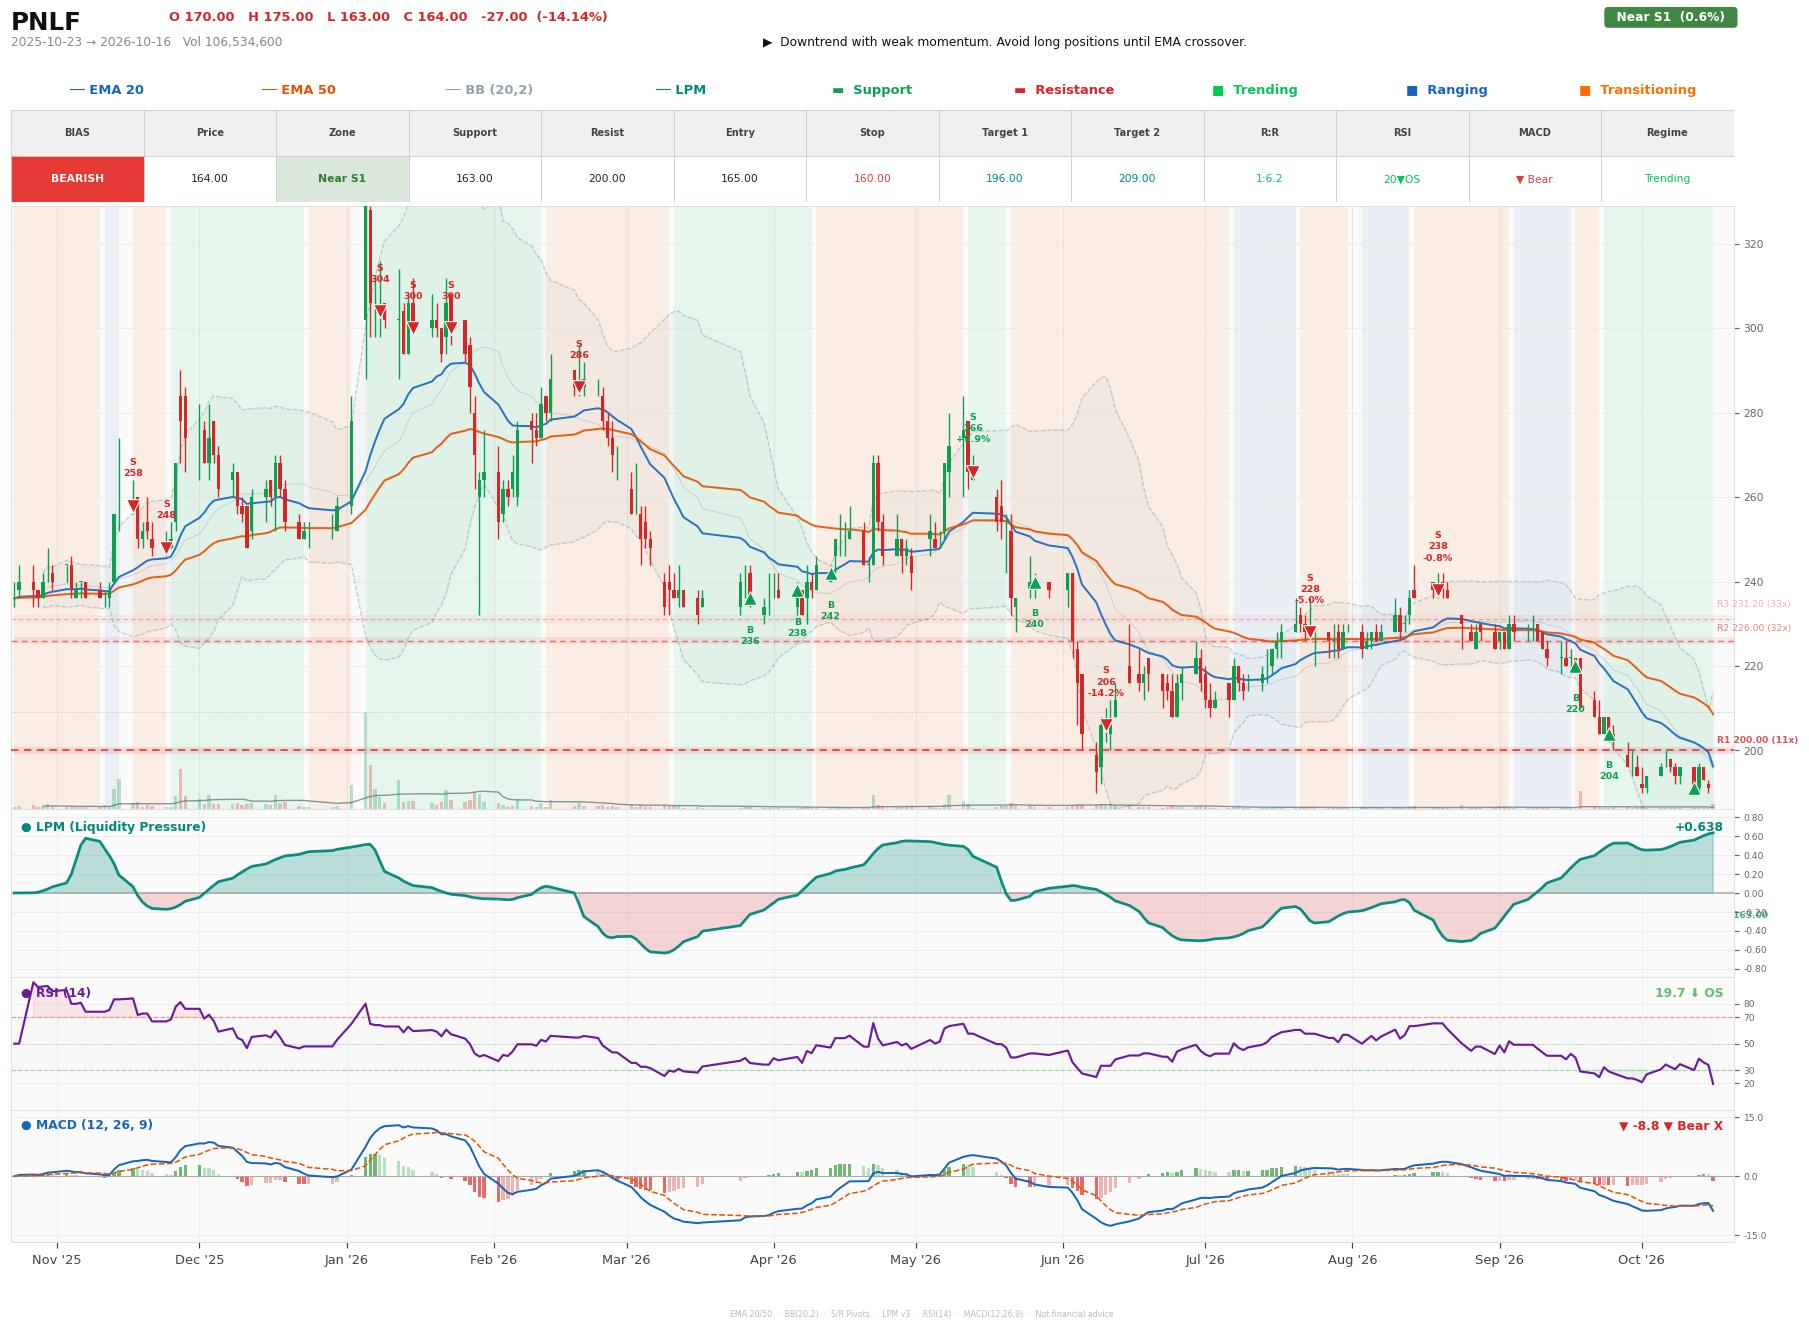Click the R1 200.00 (11x) resistance label
Image resolution: width=1809 pixels, height=1330 pixels.
coord(1757,740)
